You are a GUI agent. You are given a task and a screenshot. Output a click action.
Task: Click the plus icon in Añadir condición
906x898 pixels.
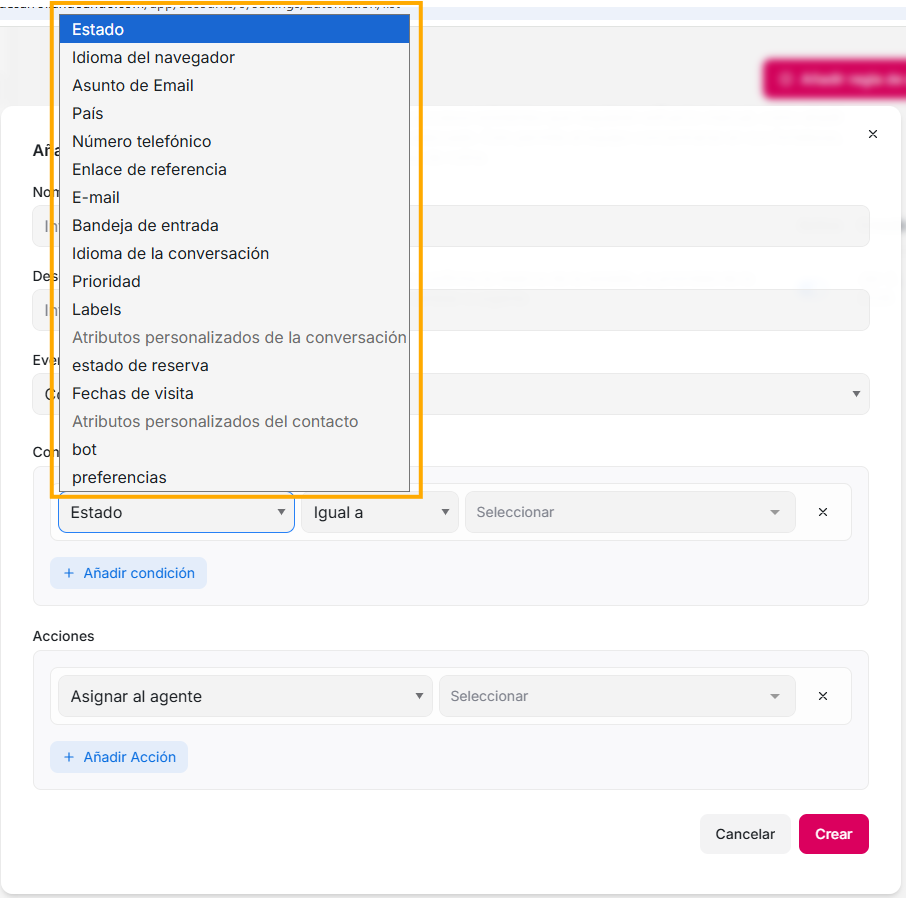[69, 573]
